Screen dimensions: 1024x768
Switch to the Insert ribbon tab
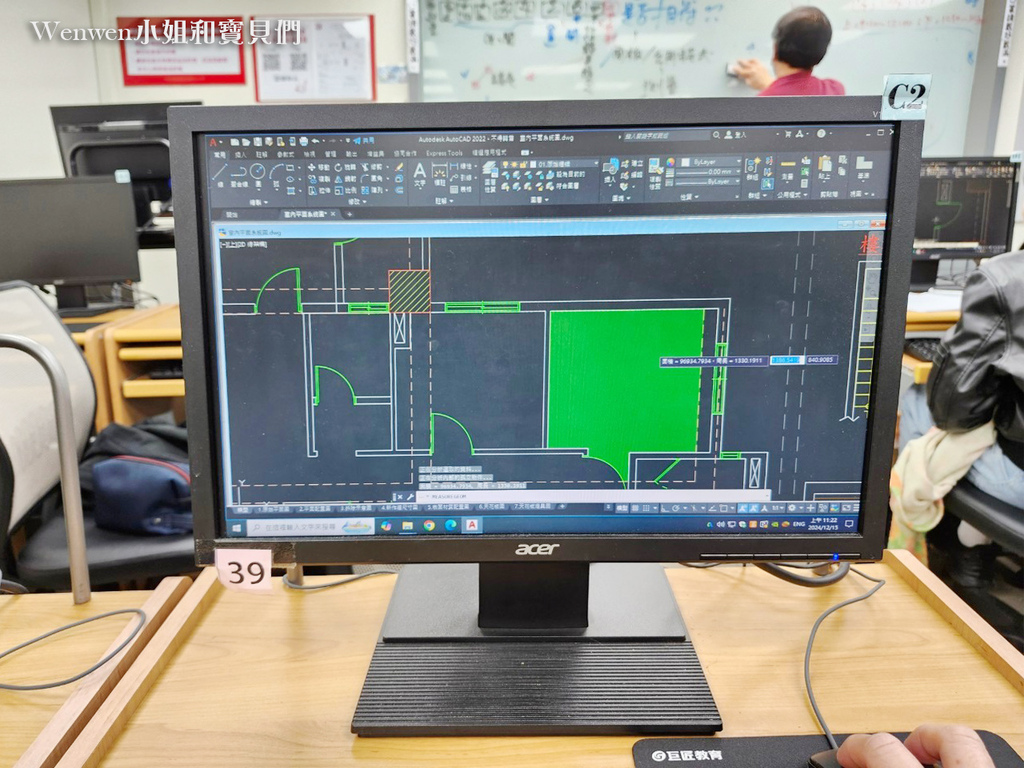tap(240, 154)
